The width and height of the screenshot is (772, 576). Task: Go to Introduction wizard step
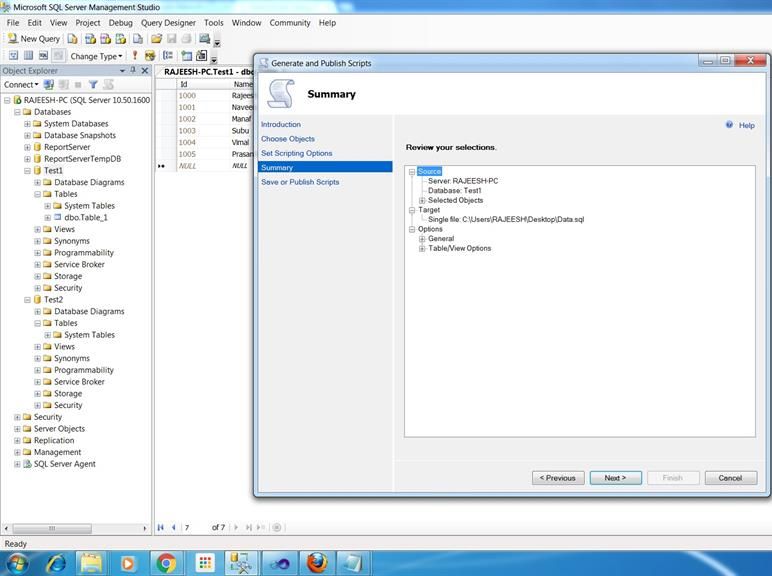point(281,125)
